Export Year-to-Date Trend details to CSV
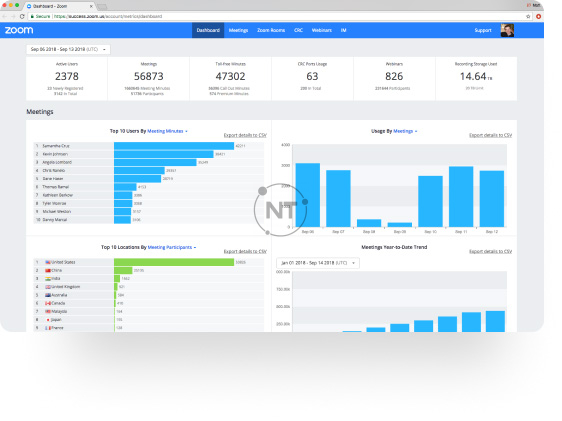This screenshot has height=421, width=562. pyautogui.click(x=490, y=252)
